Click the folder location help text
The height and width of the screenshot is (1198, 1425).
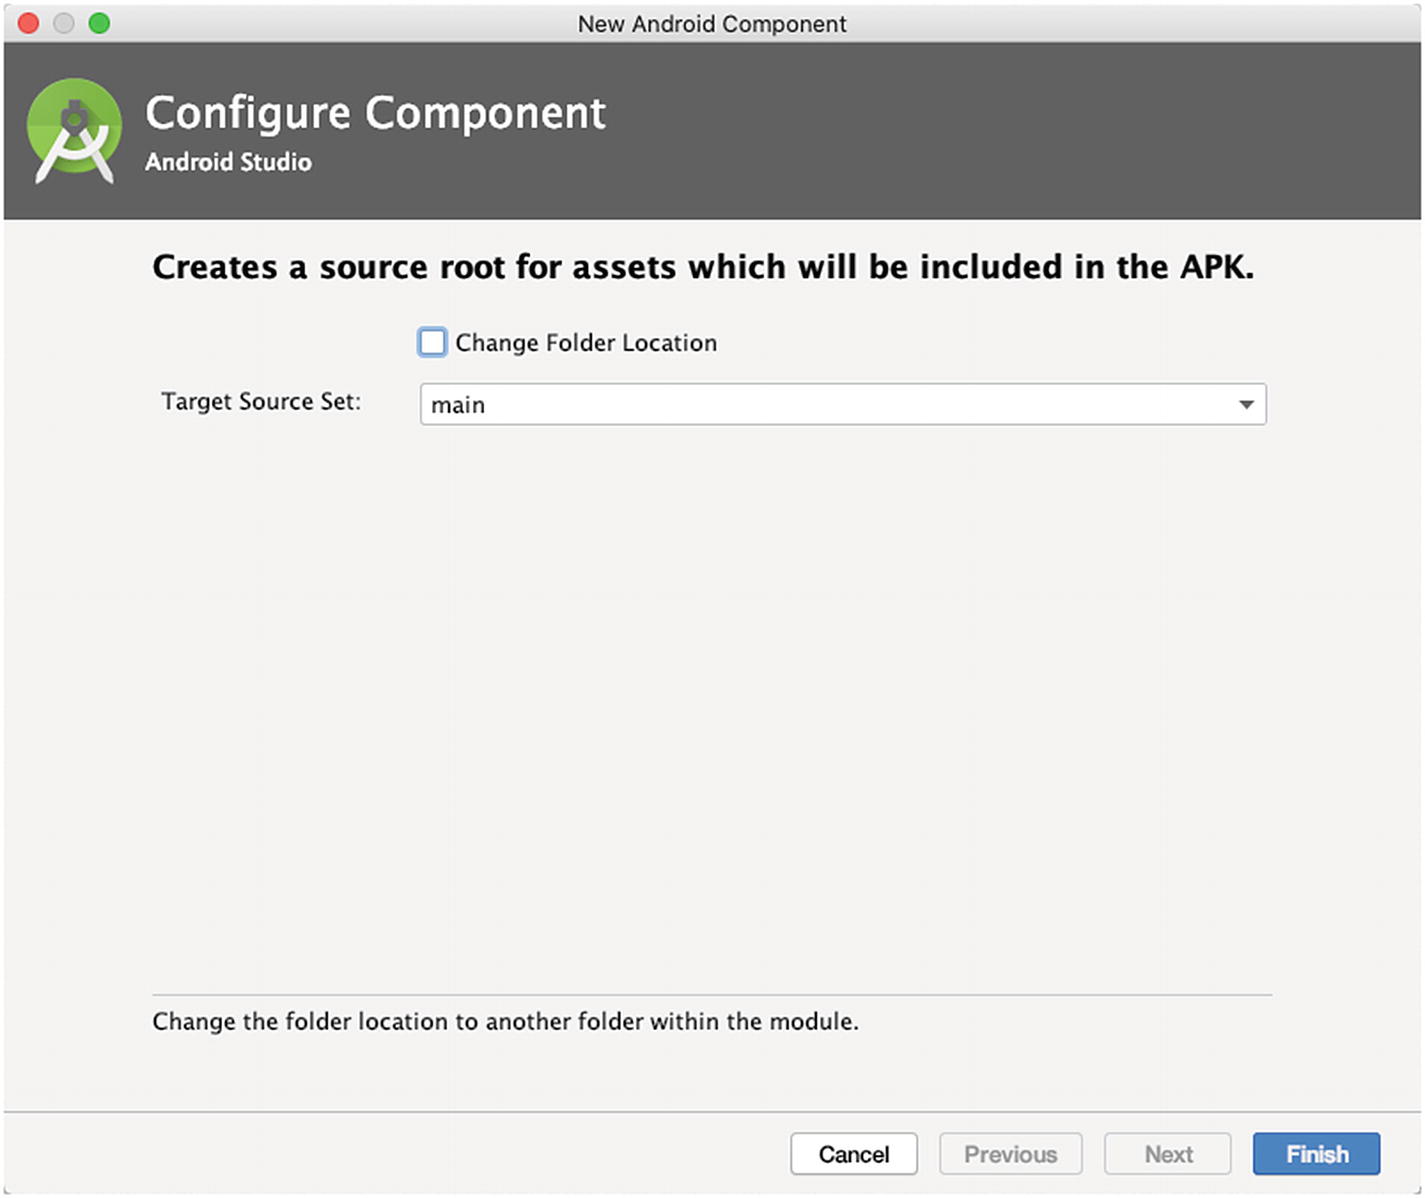click(x=505, y=1021)
